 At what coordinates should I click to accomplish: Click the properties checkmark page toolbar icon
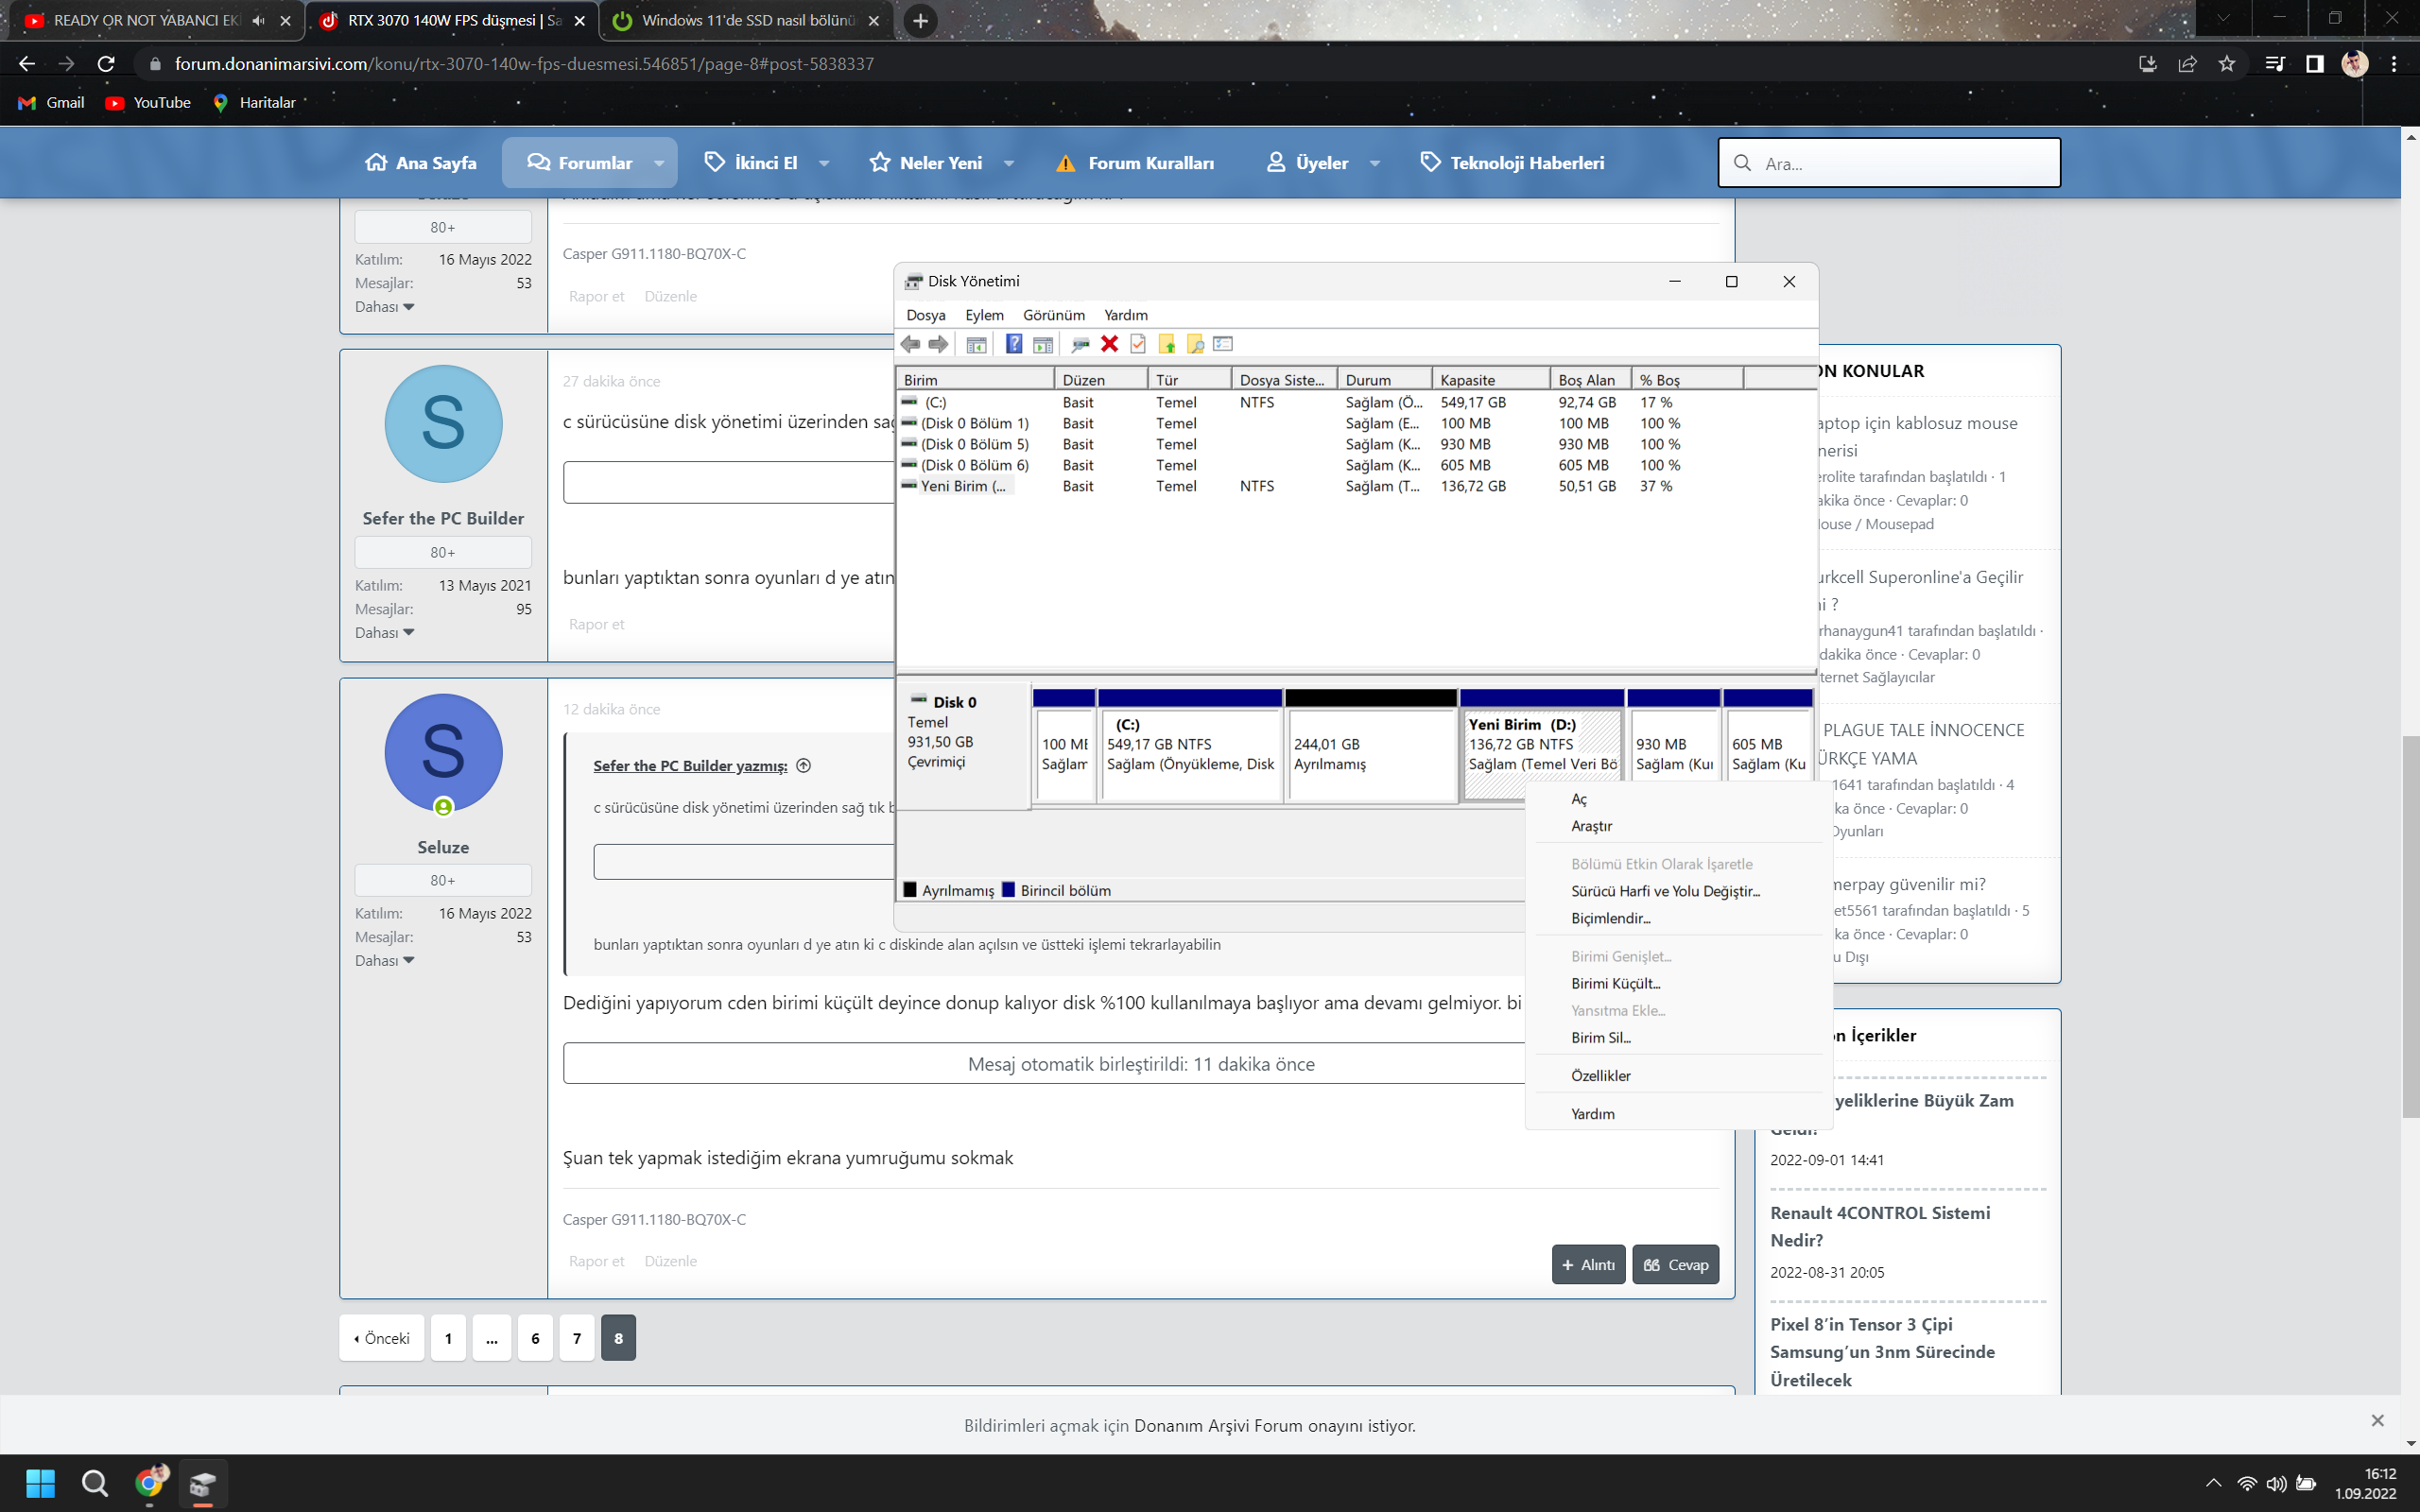point(1138,344)
